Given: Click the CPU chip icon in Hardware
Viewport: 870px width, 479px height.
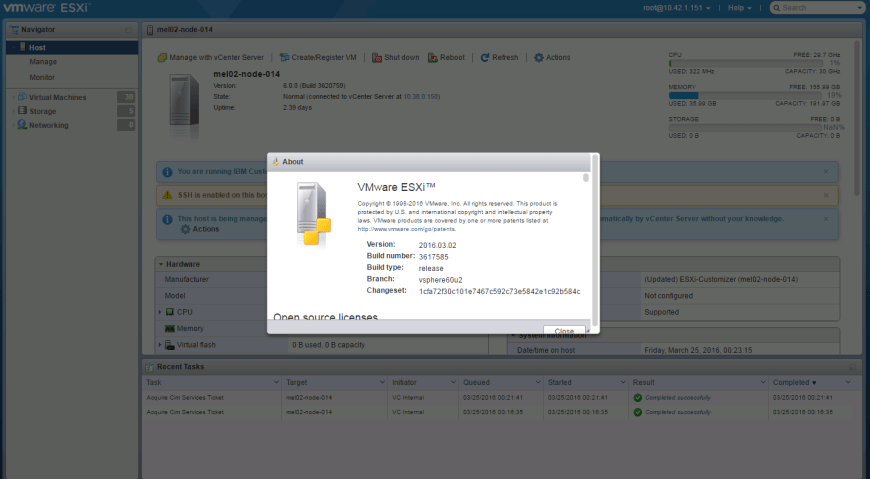Looking at the screenshot, I should click(170, 312).
